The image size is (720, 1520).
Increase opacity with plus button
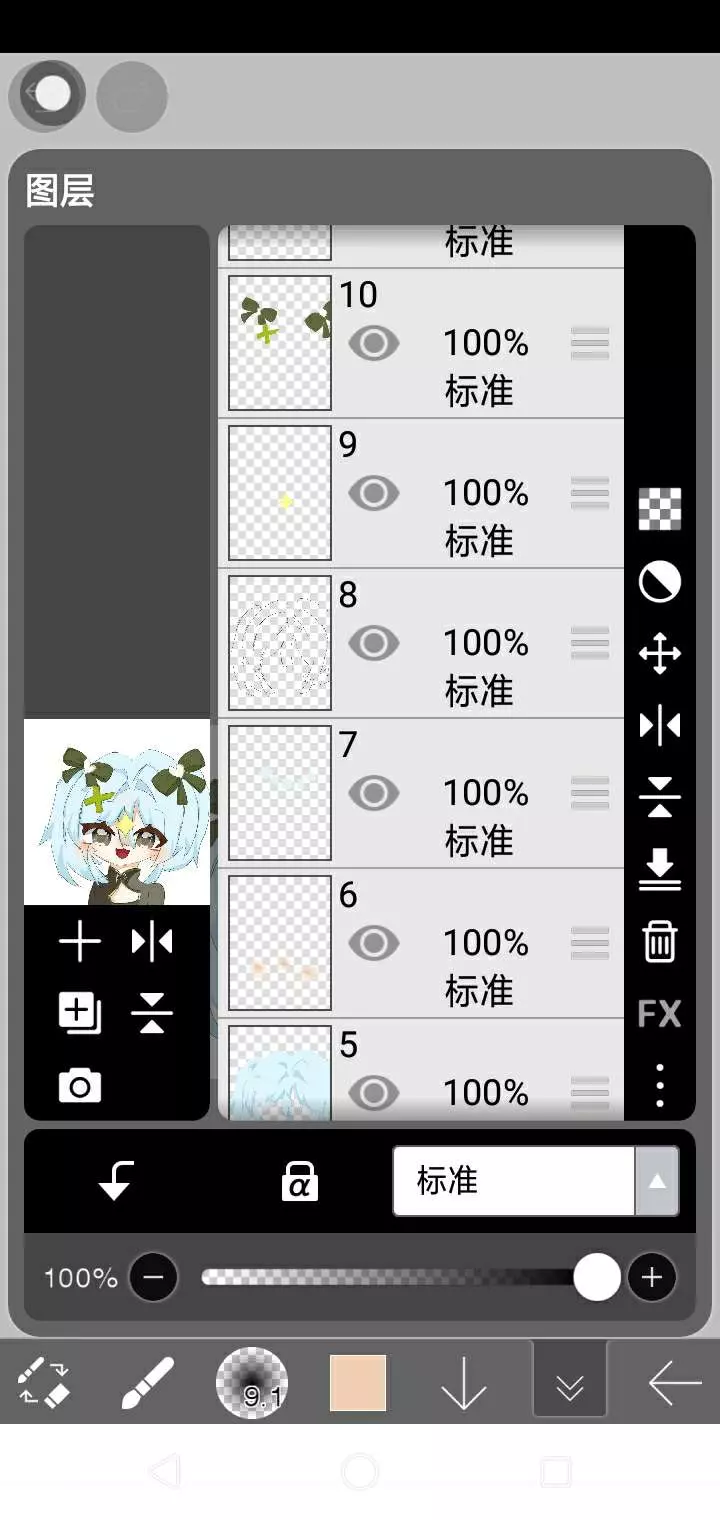click(x=652, y=1277)
